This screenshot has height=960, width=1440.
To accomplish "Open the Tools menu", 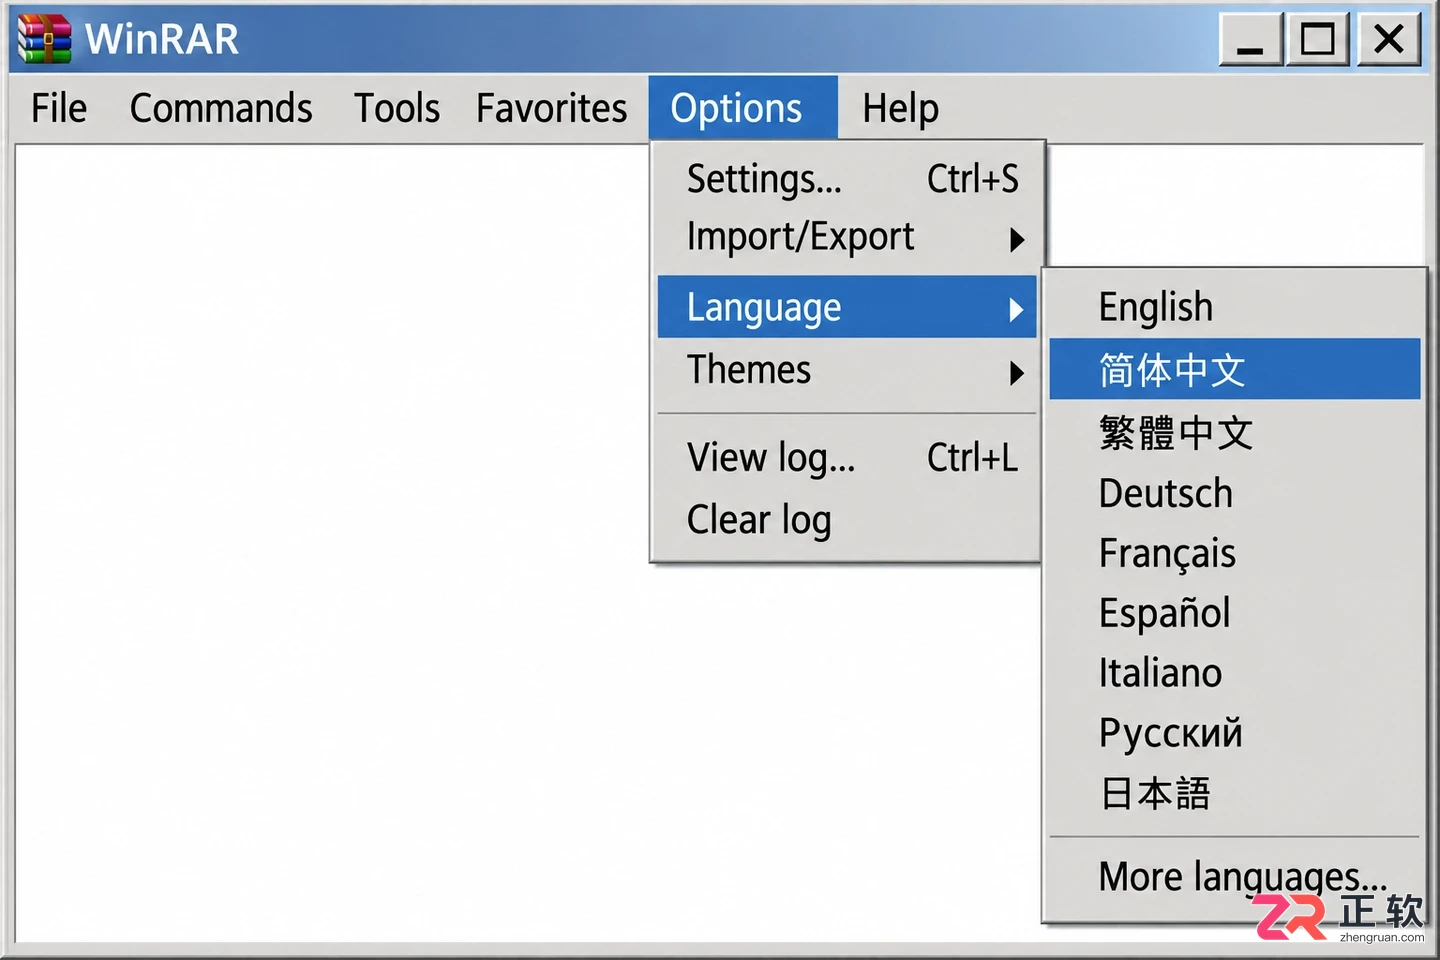I will click(x=397, y=108).
